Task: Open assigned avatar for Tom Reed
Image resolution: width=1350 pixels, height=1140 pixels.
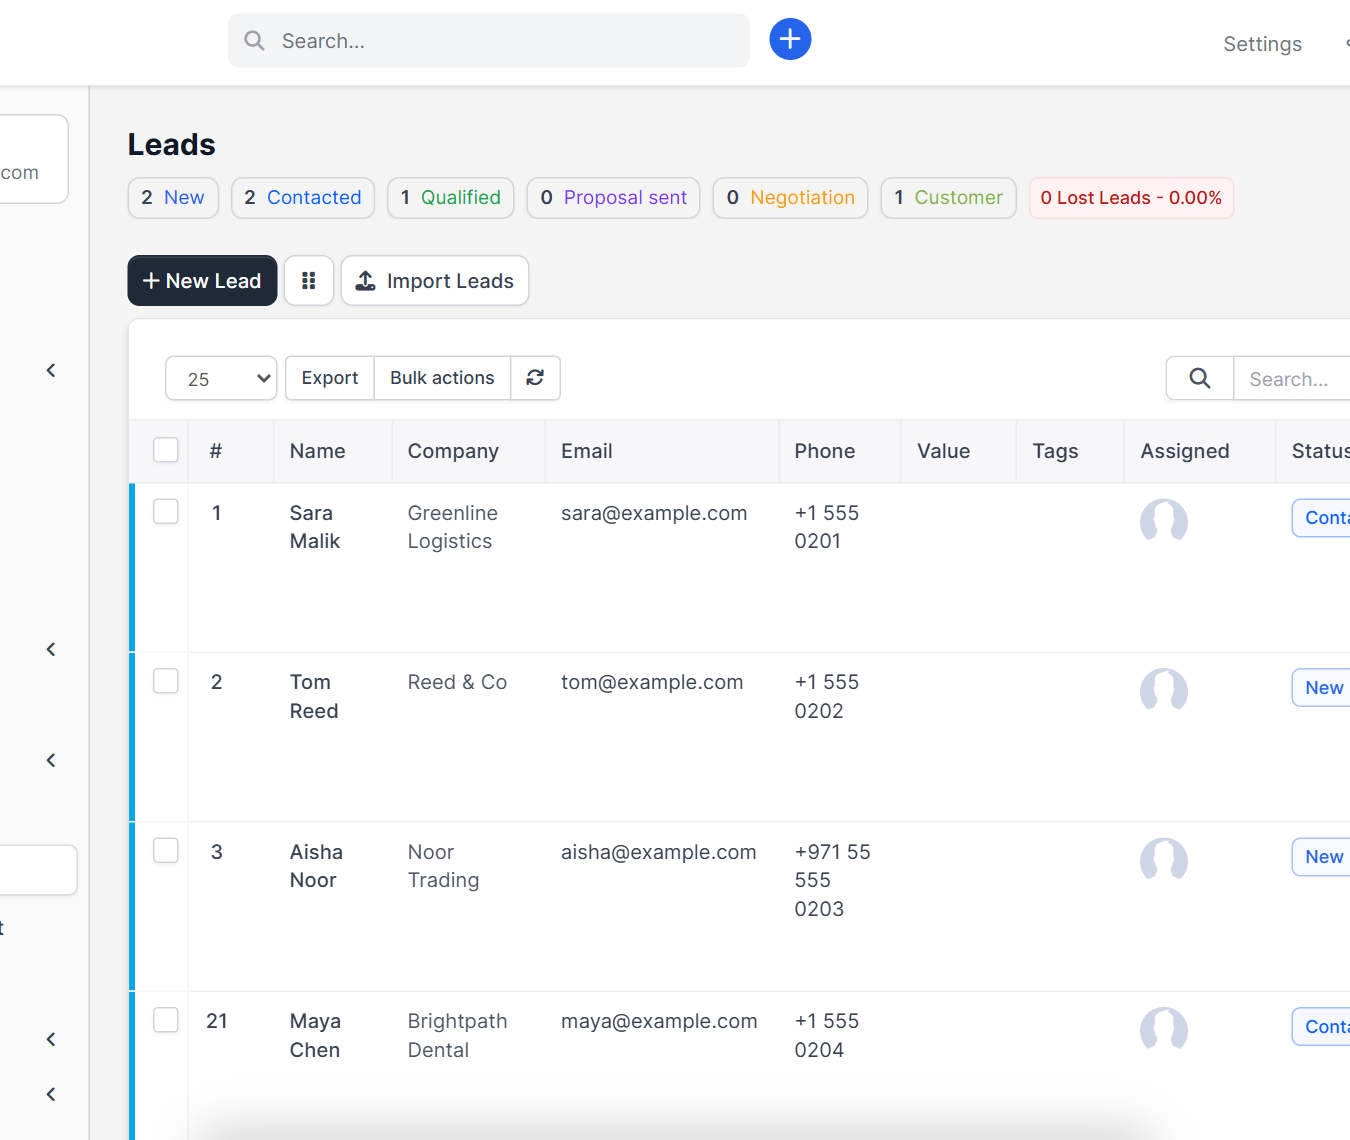Action: coord(1164,690)
